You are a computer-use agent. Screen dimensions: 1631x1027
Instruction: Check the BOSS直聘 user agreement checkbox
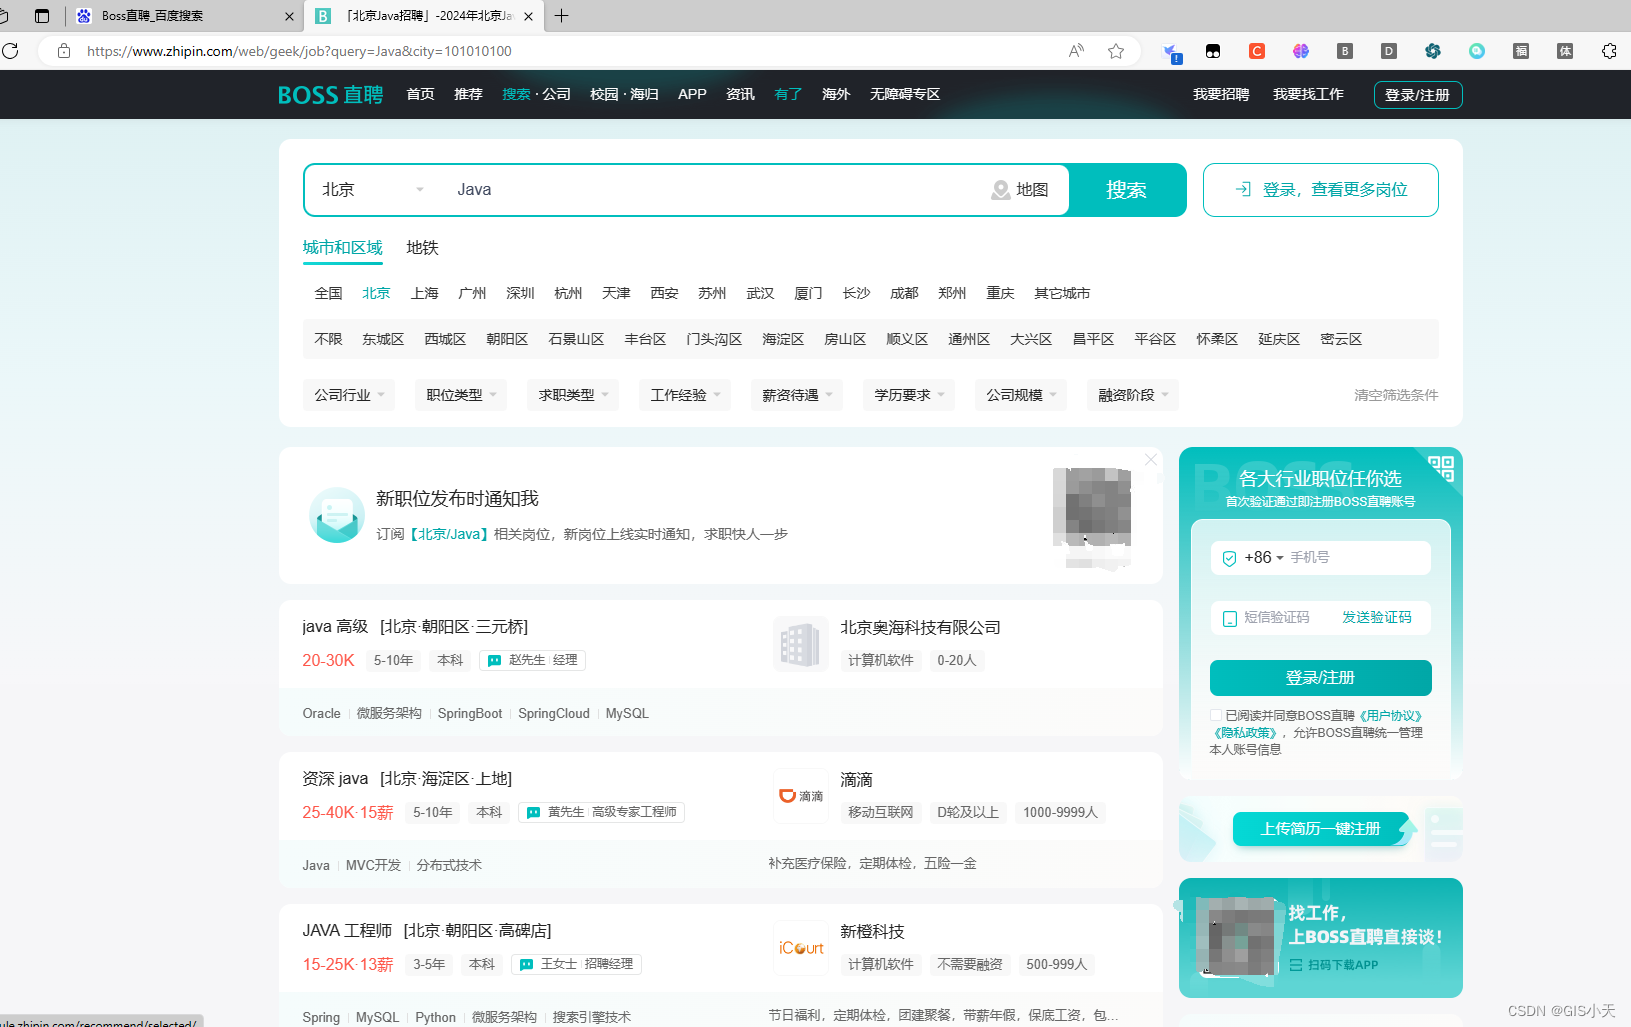[x=1216, y=715]
